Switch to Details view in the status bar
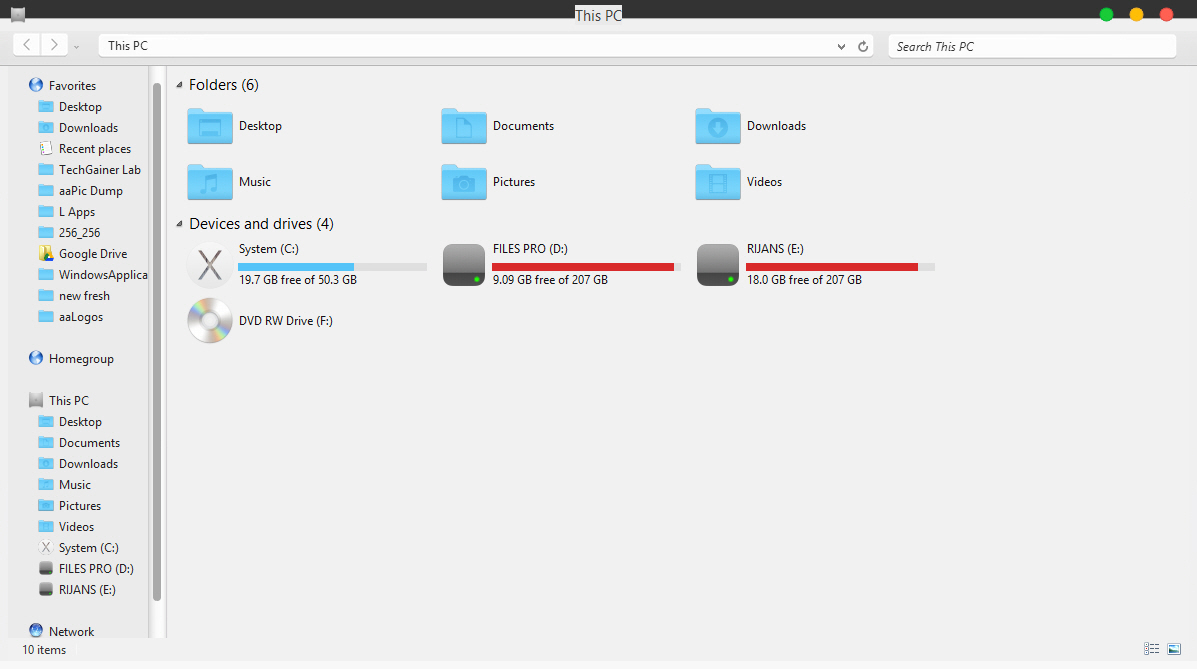 click(x=1151, y=648)
